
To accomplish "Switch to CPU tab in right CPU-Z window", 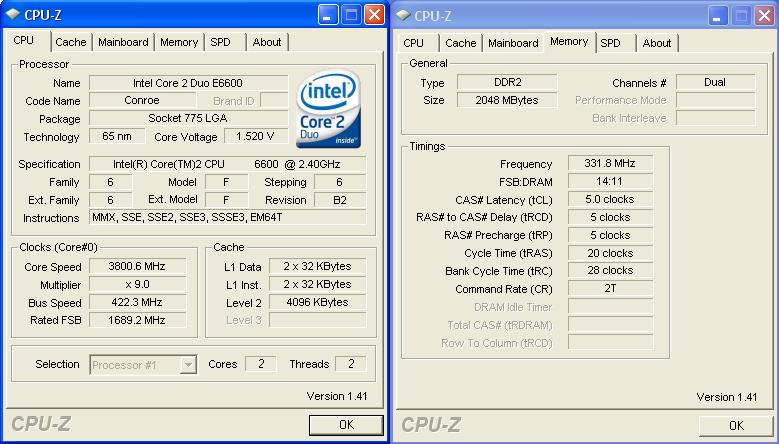I will pyautogui.click(x=413, y=44).
